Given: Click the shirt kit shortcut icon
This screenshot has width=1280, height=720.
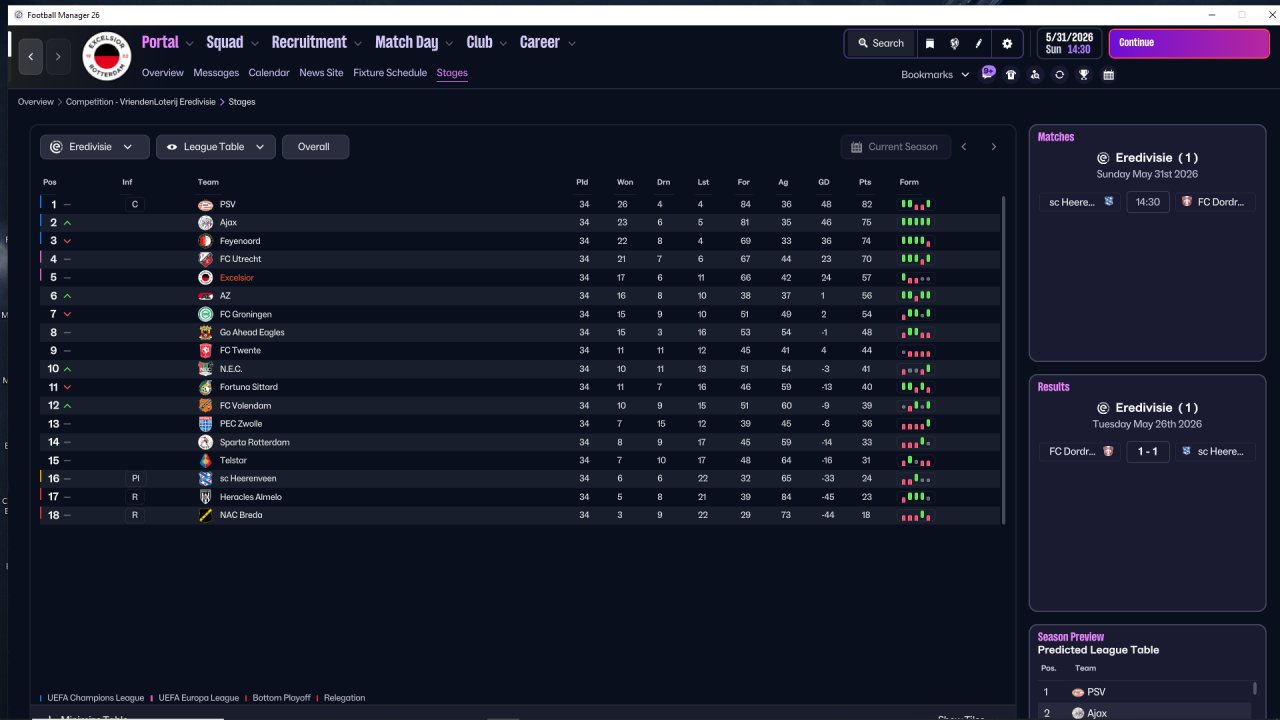Looking at the screenshot, I should [x=1011, y=74].
